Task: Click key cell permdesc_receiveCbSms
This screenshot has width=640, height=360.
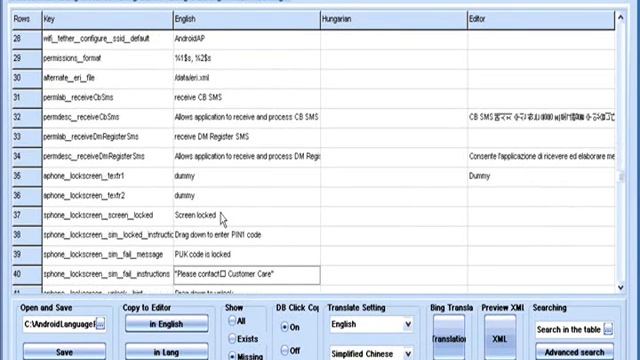Action: pyautogui.click(x=108, y=117)
